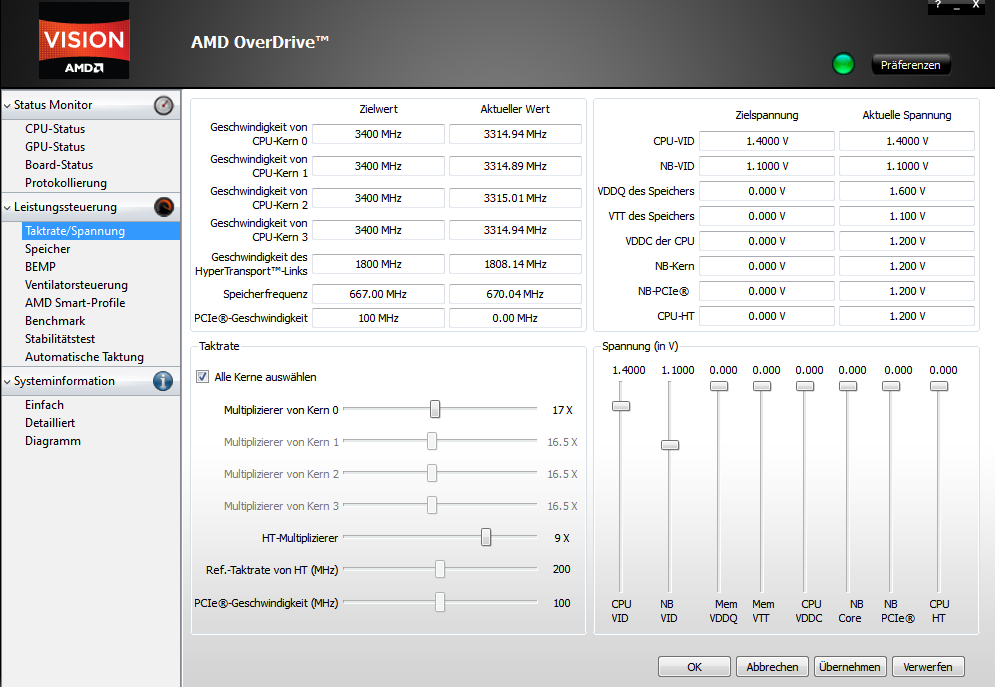The width and height of the screenshot is (995, 687).
Task: Open the Stabilitätstest page
Action: coord(60,339)
